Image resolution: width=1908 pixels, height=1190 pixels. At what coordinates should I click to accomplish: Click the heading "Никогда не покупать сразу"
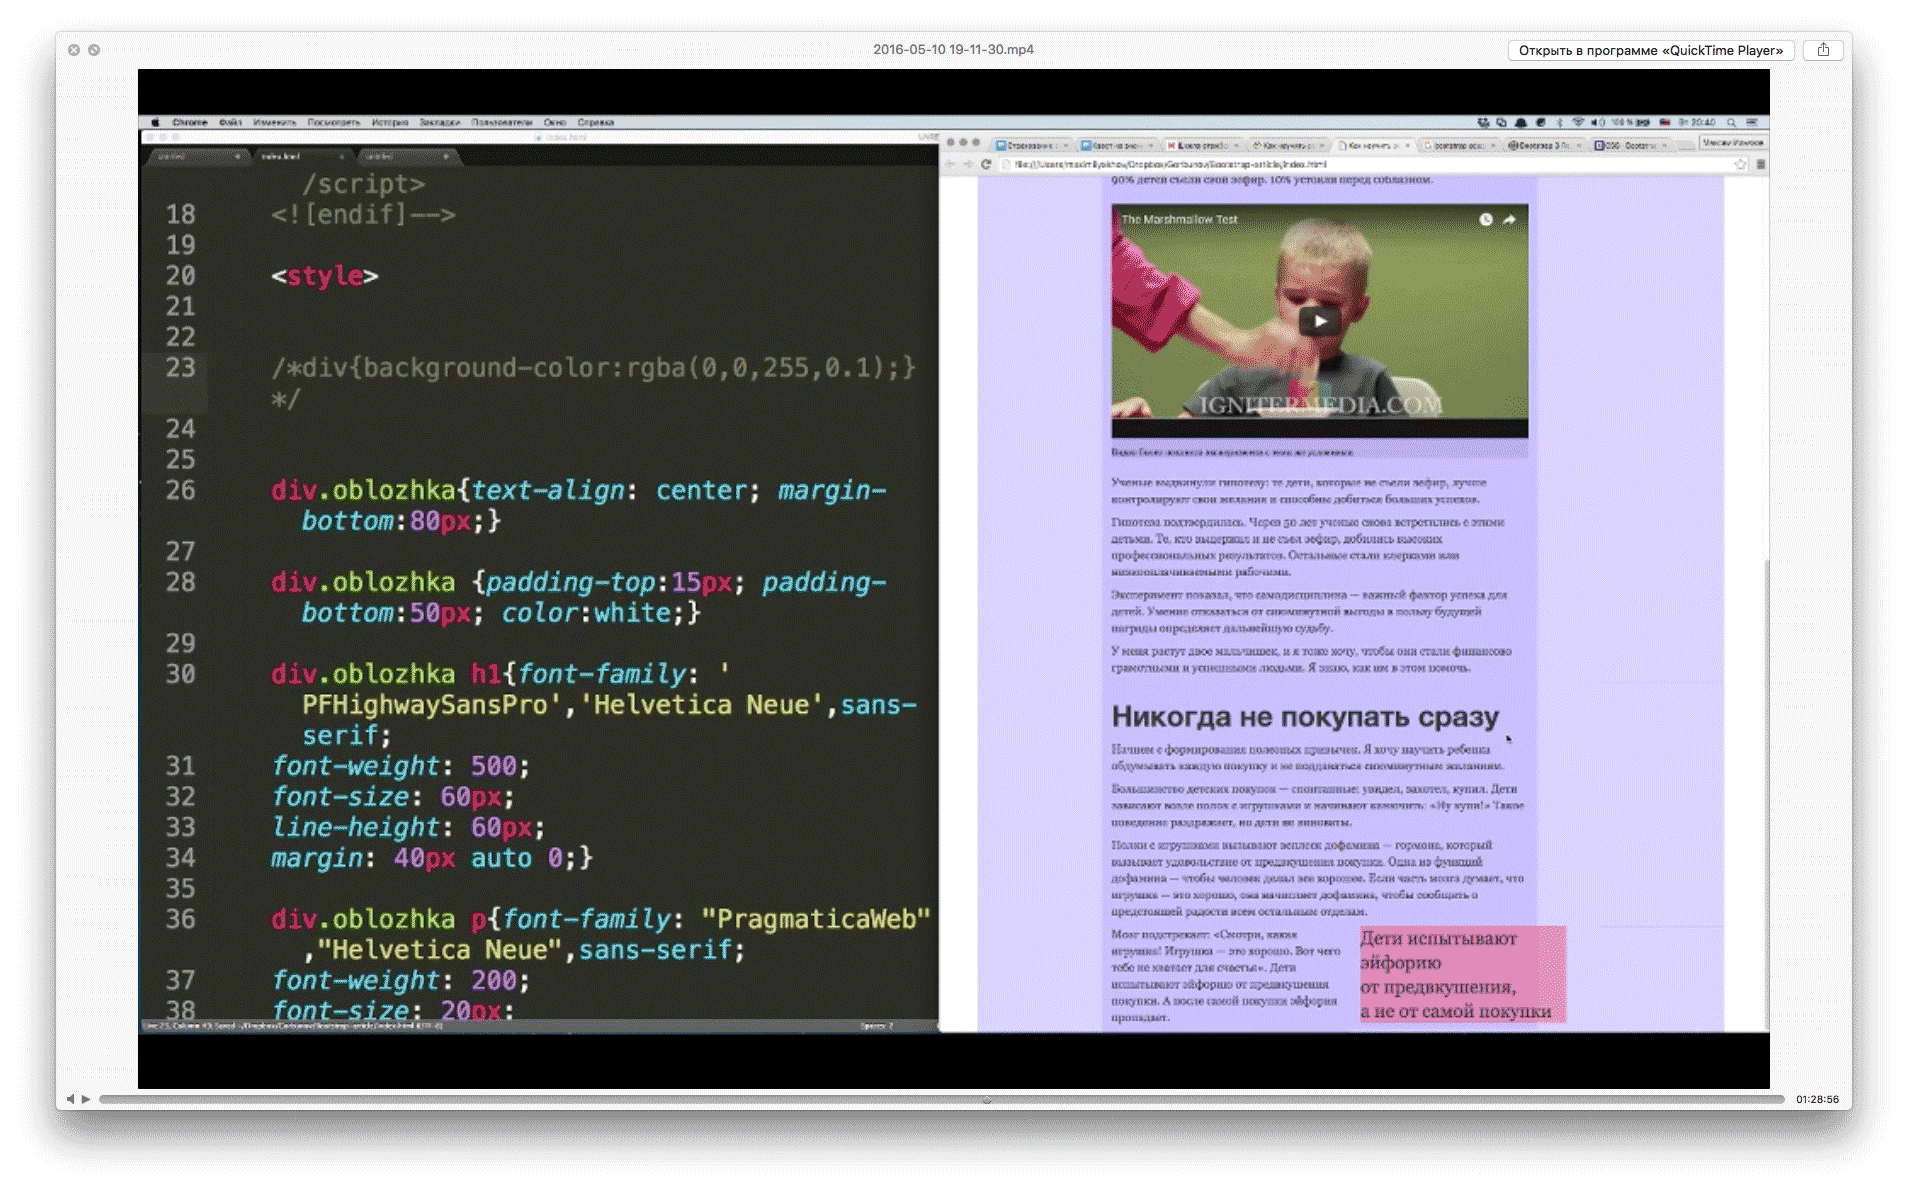coord(1304,717)
